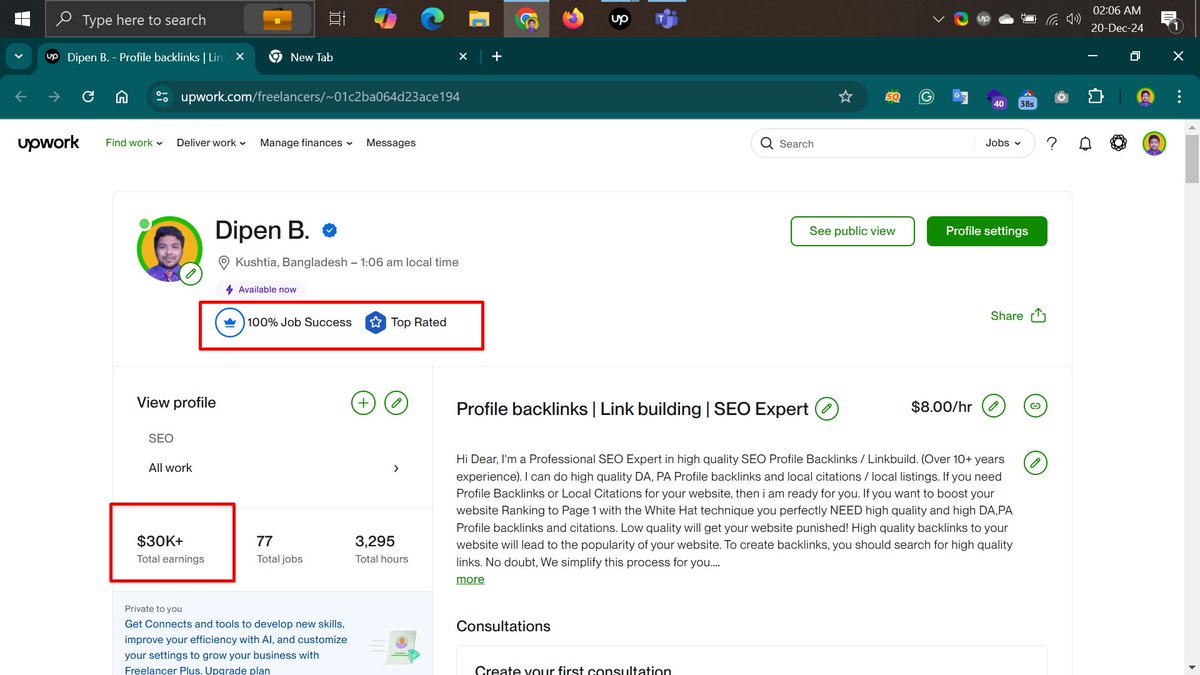Click into the Upwork search field
Screen dimensions: 1200x675
pyautogui.click(x=870, y=143)
